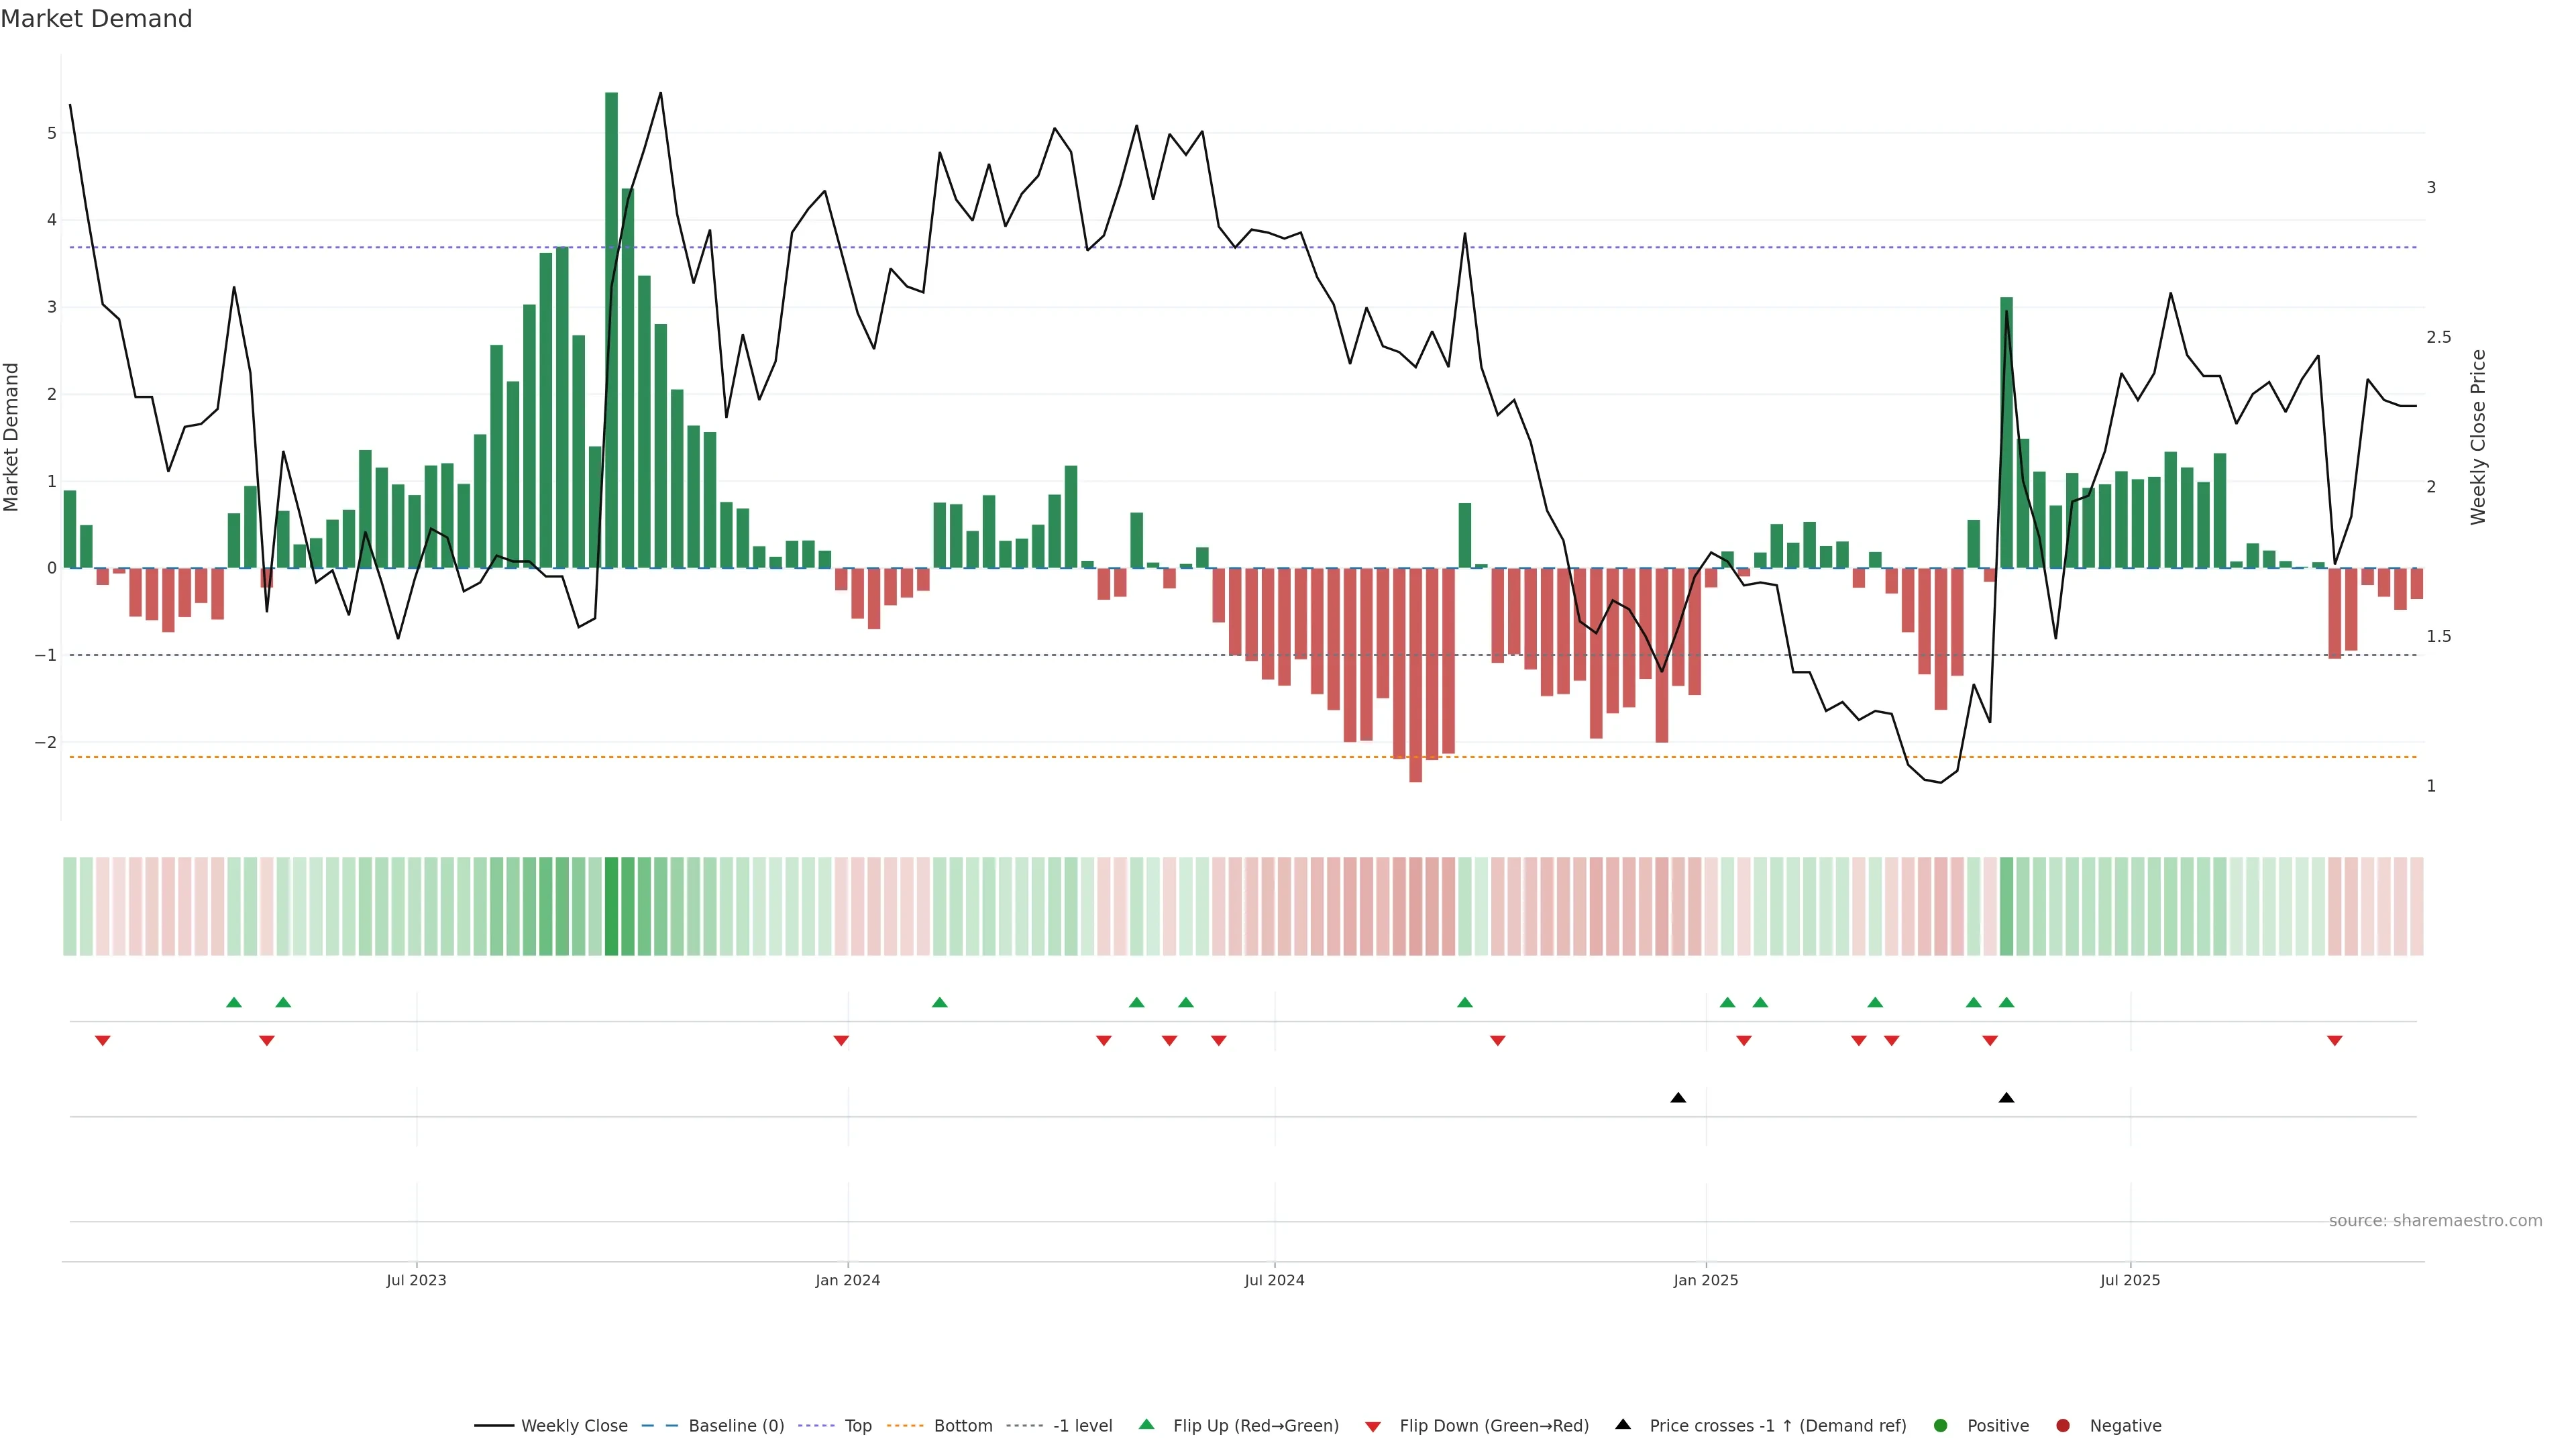
Task: Click the source: sharemaestro.com text
Action: pos(2435,1221)
